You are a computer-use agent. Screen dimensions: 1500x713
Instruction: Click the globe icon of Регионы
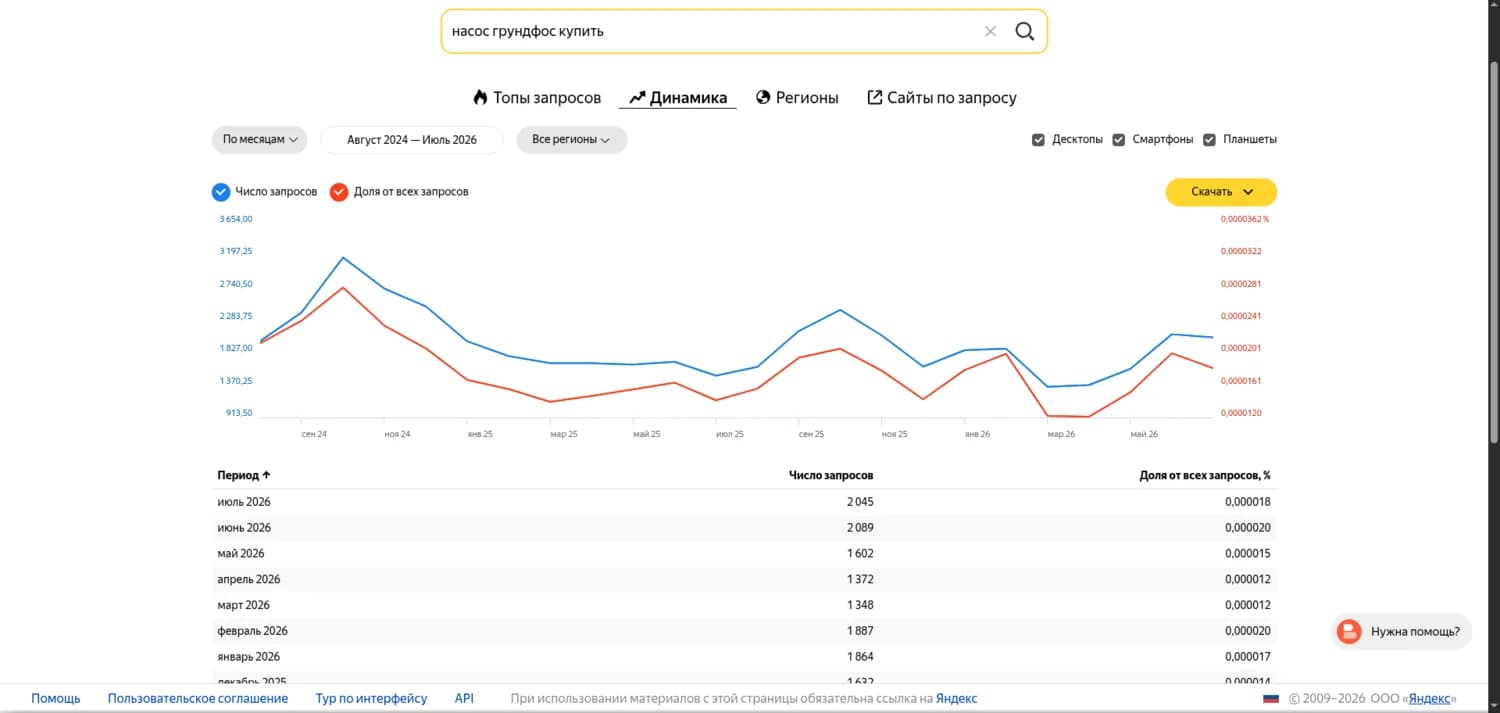[x=763, y=97]
